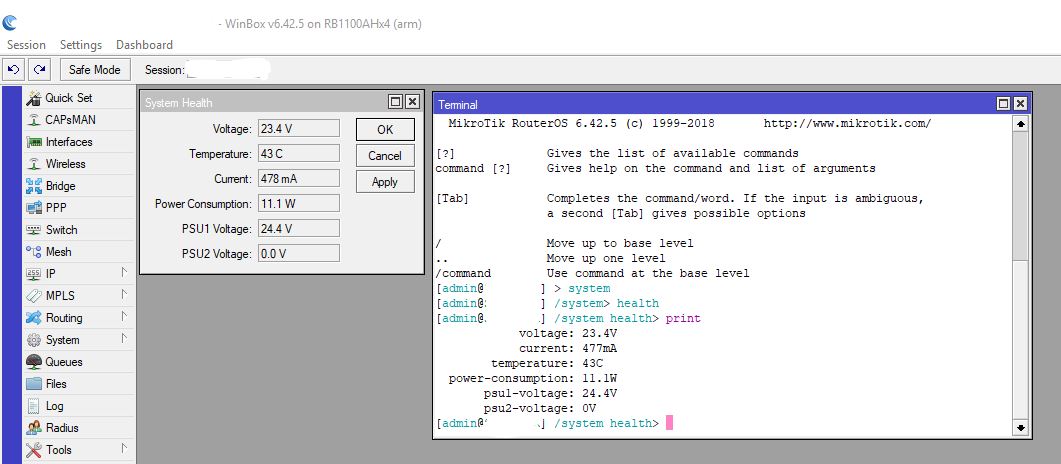
Task: Open the Settings menu
Action: coord(81,45)
